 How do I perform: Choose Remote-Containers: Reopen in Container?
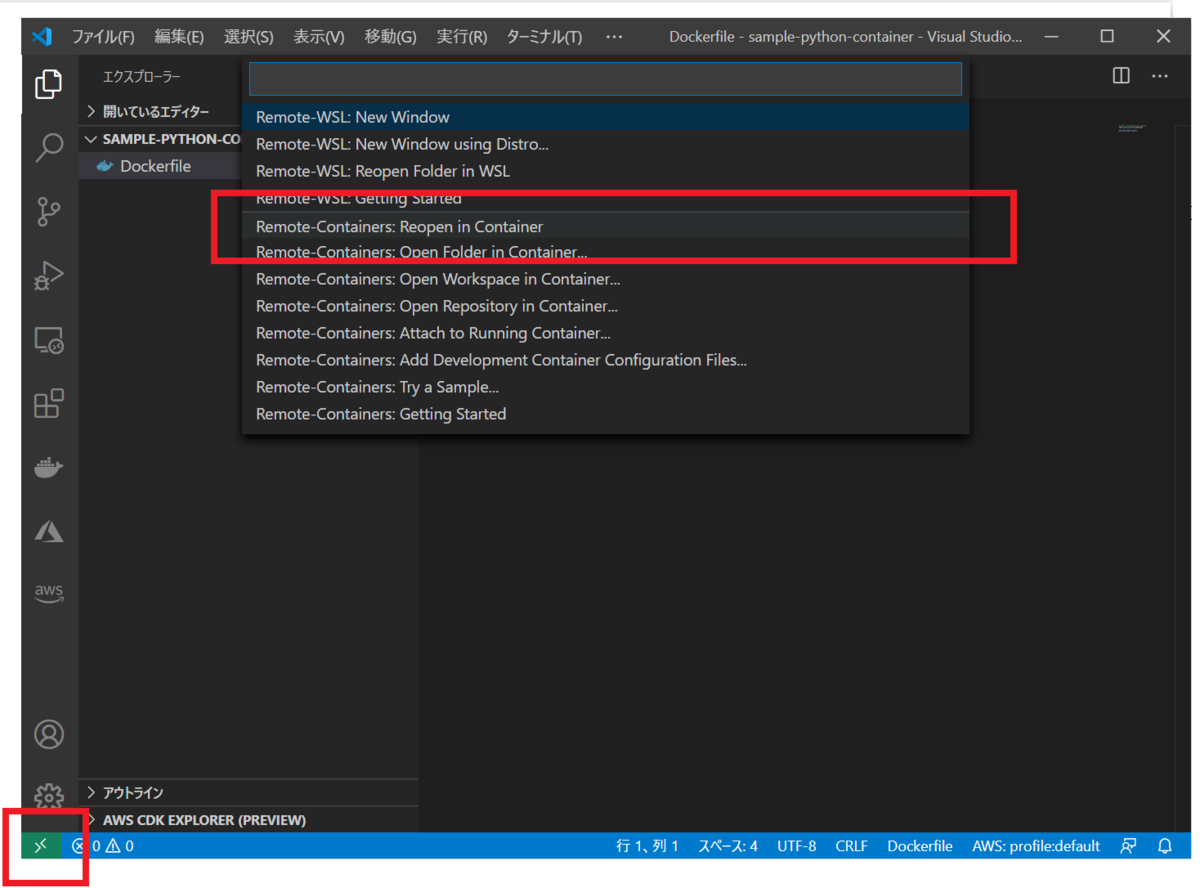[x=605, y=226]
